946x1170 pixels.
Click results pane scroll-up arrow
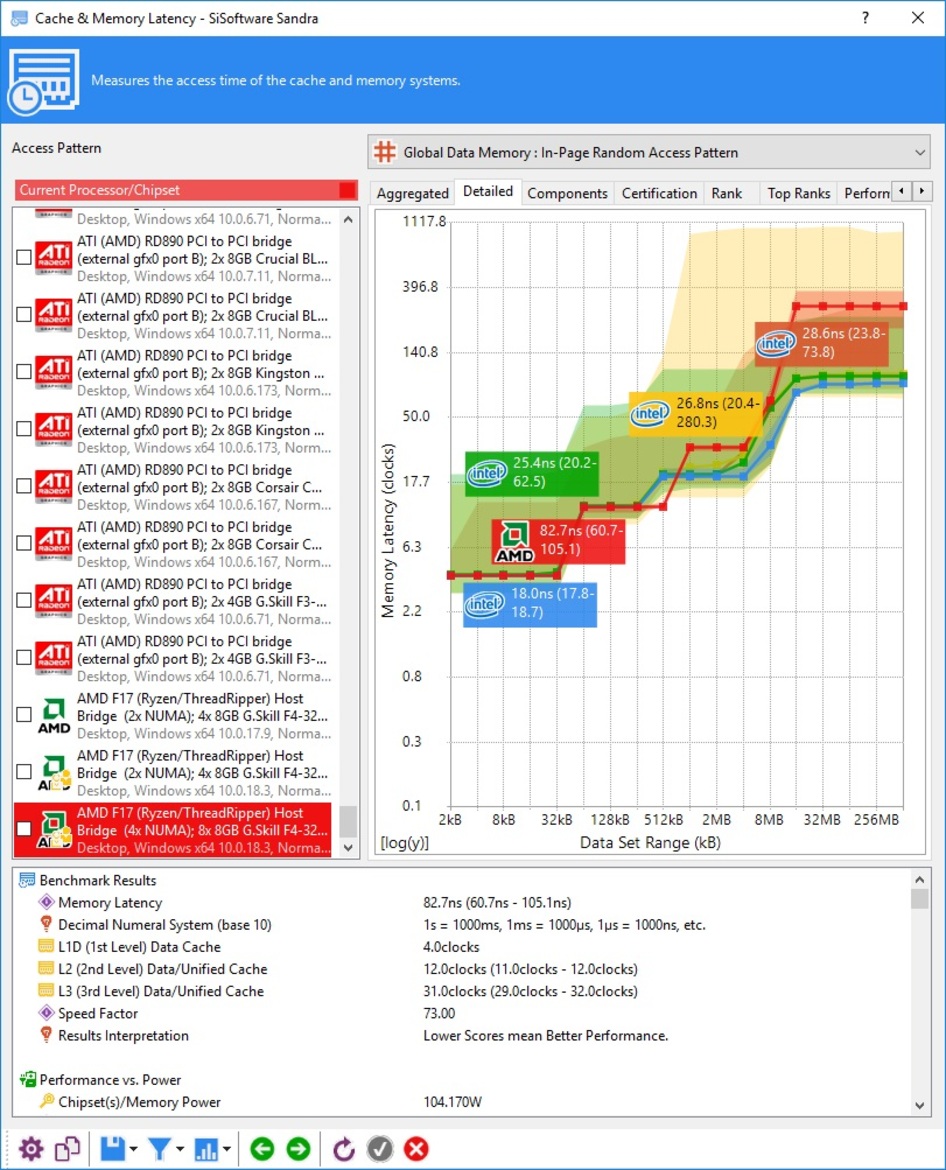(x=919, y=879)
